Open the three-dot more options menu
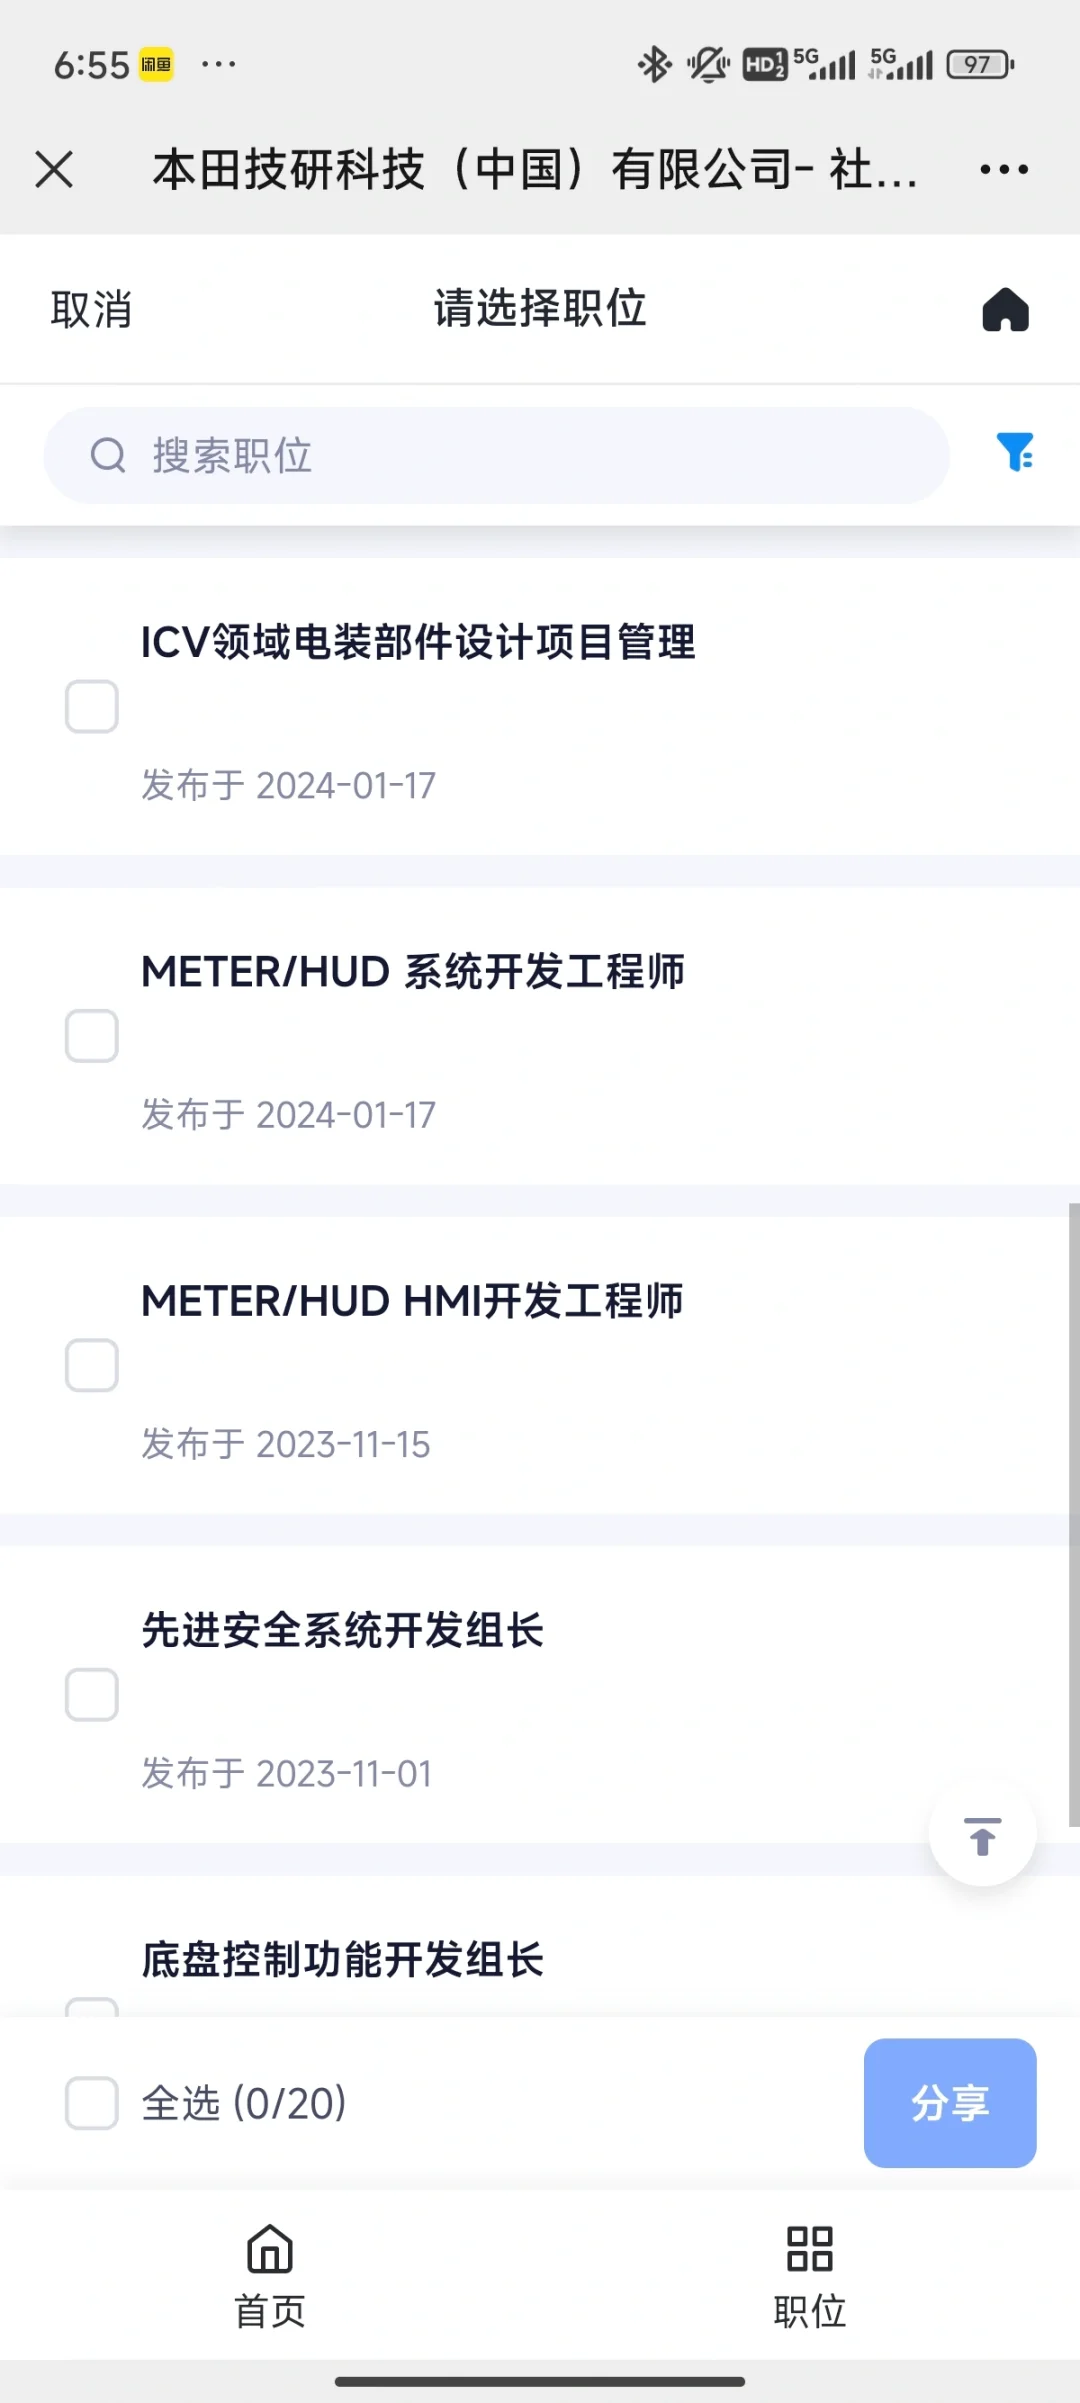The image size is (1080, 2403). pos(1004,169)
